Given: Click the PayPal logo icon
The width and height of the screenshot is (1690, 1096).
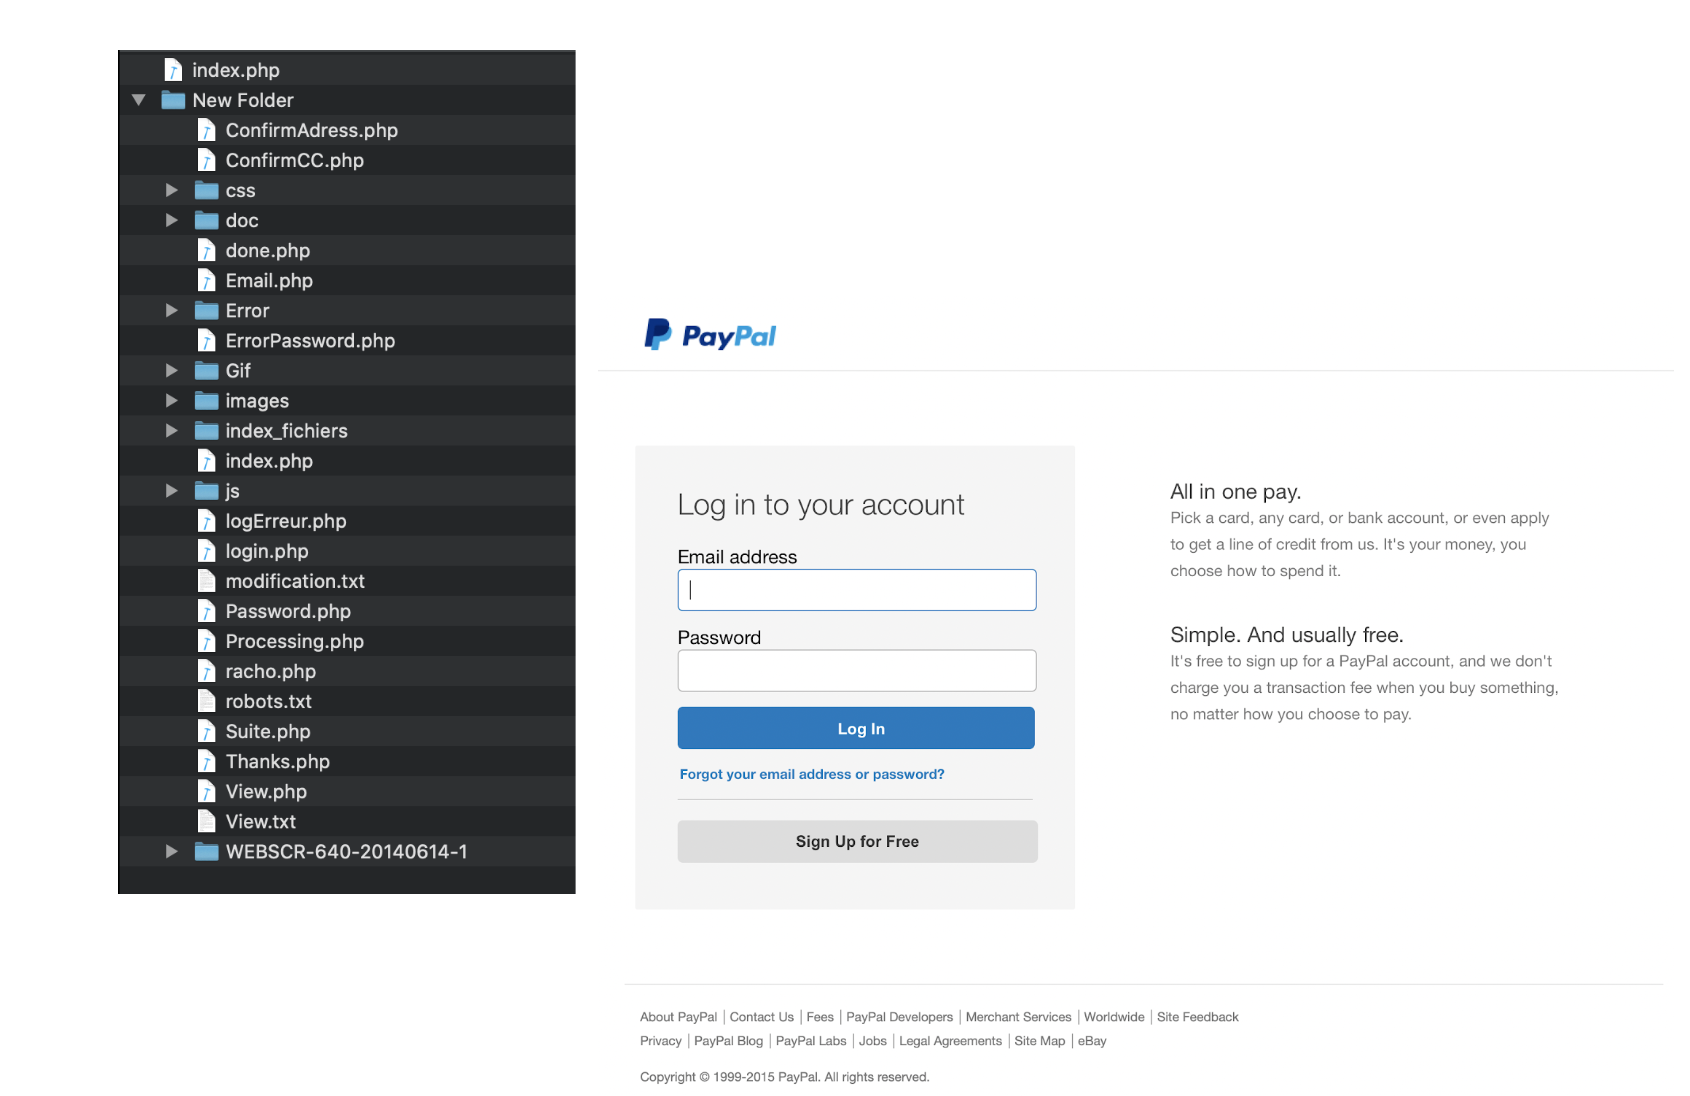Looking at the screenshot, I should click(657, 334).
